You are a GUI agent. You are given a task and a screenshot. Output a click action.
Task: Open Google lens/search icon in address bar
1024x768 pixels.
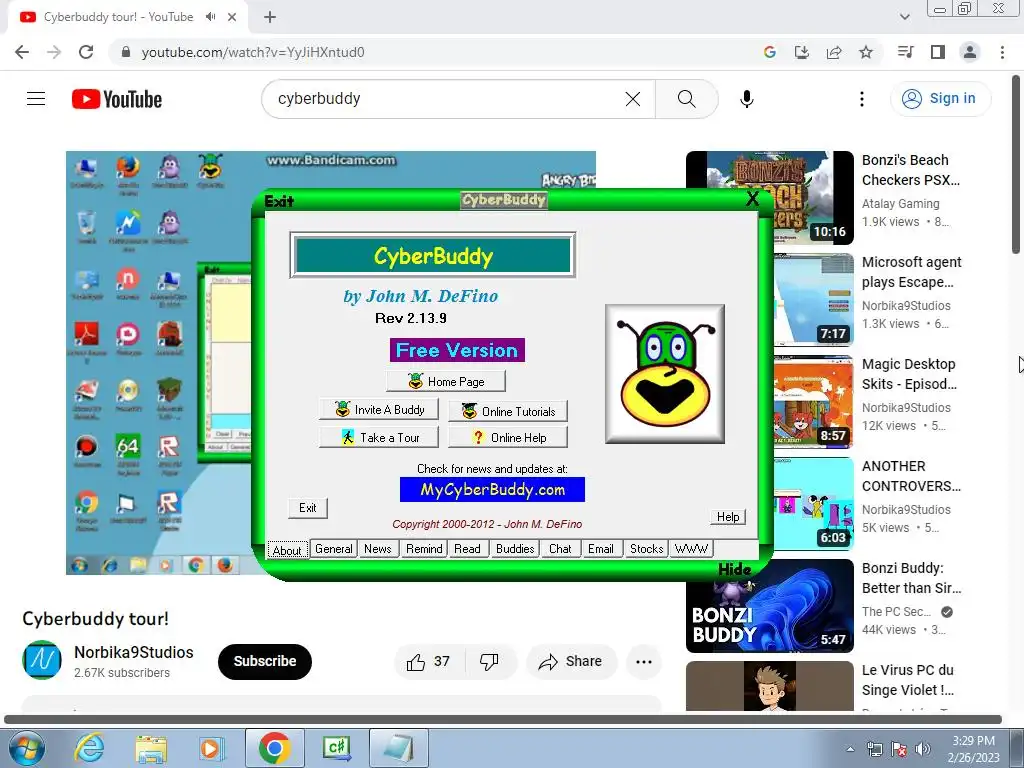point(769,52)
